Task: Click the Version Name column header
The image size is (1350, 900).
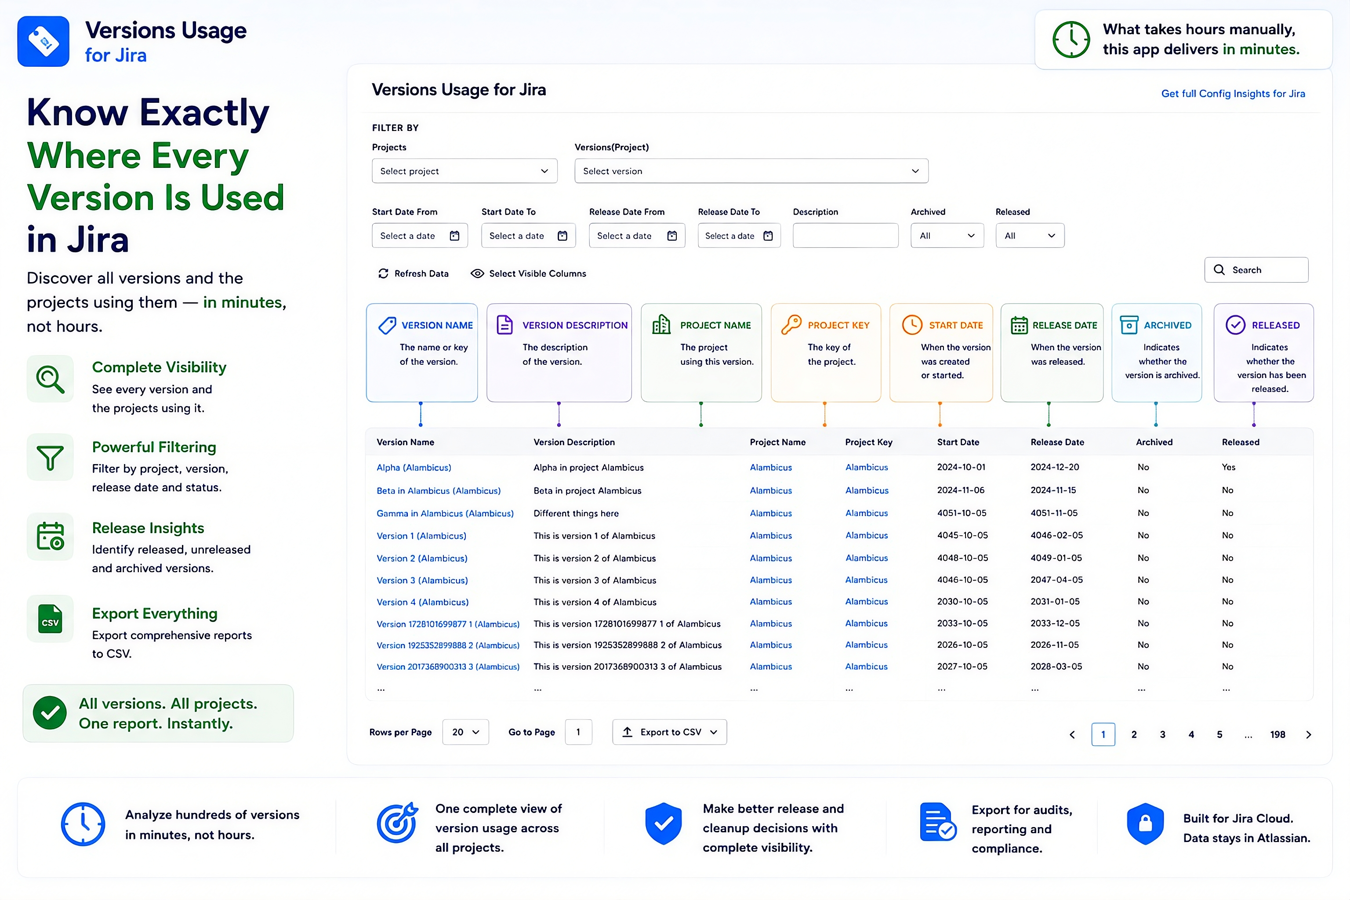Action: coord(405,442)
